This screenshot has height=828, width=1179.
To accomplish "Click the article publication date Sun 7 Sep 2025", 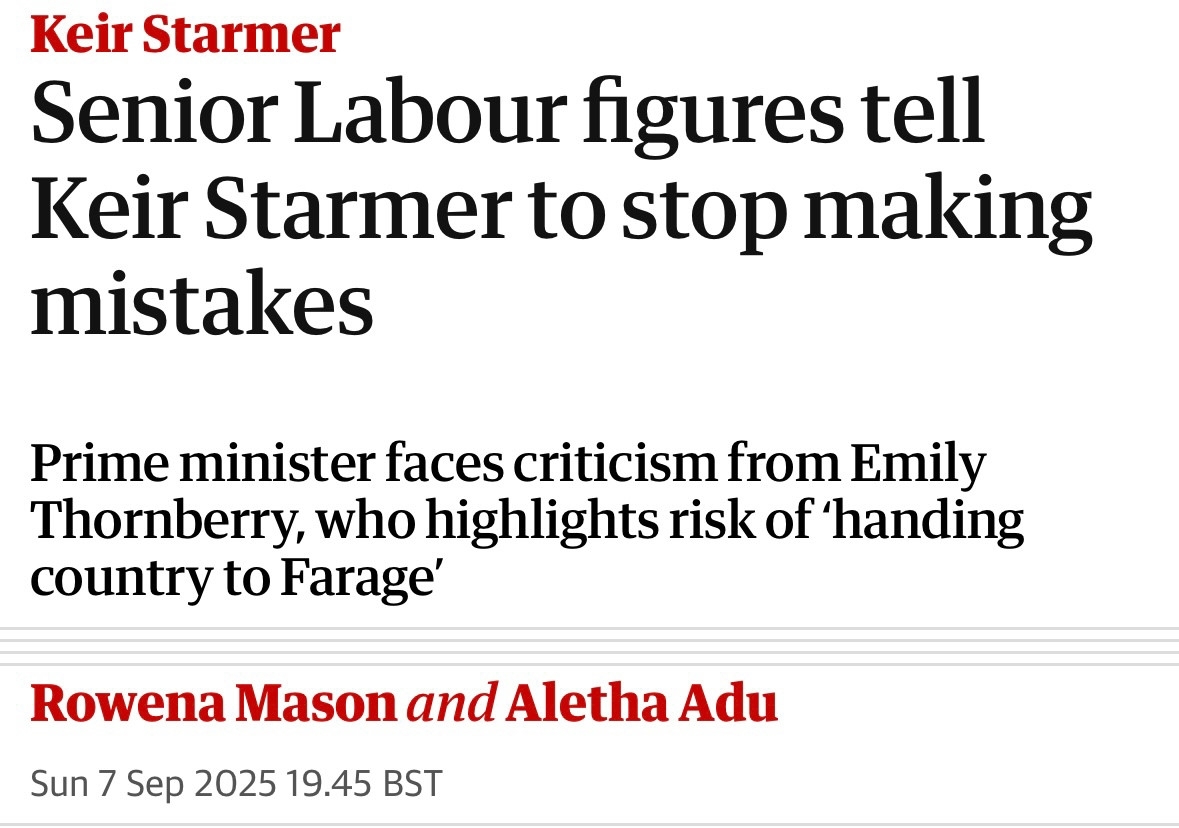I will (x=152, y=783).
